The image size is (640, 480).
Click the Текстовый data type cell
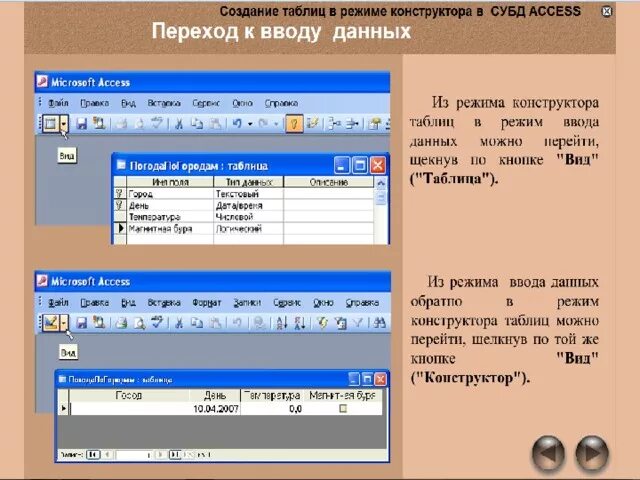(249, 194)
